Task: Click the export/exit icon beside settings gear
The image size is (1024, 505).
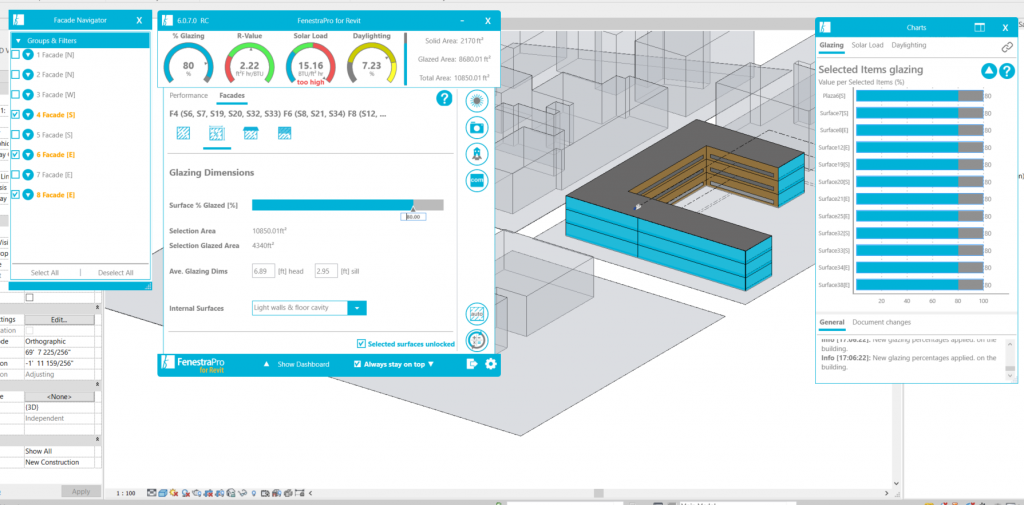Action: (472, 364)
